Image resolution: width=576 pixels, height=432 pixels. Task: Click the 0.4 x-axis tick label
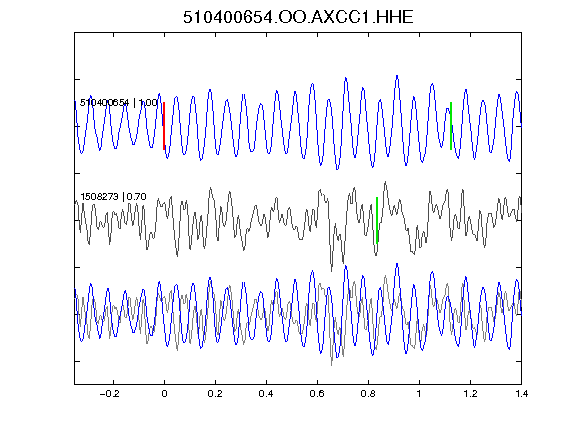tap(266, 394)
